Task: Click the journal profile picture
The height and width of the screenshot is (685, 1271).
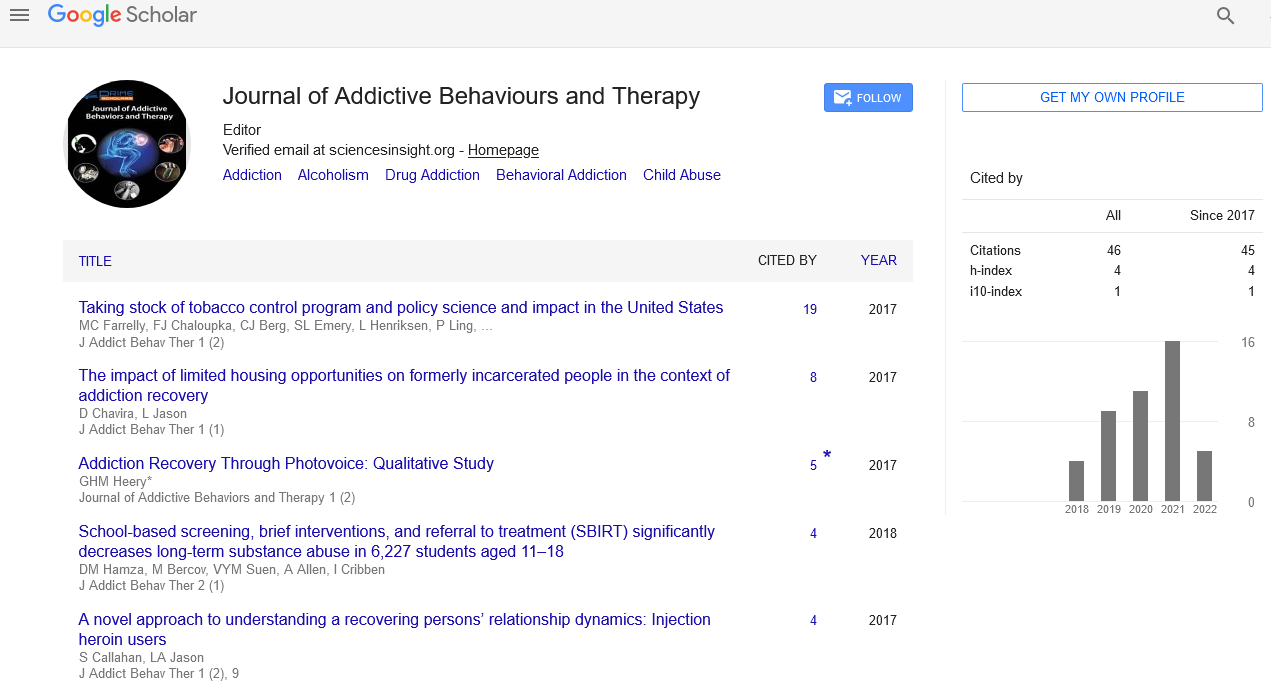Action: (126, 144)
